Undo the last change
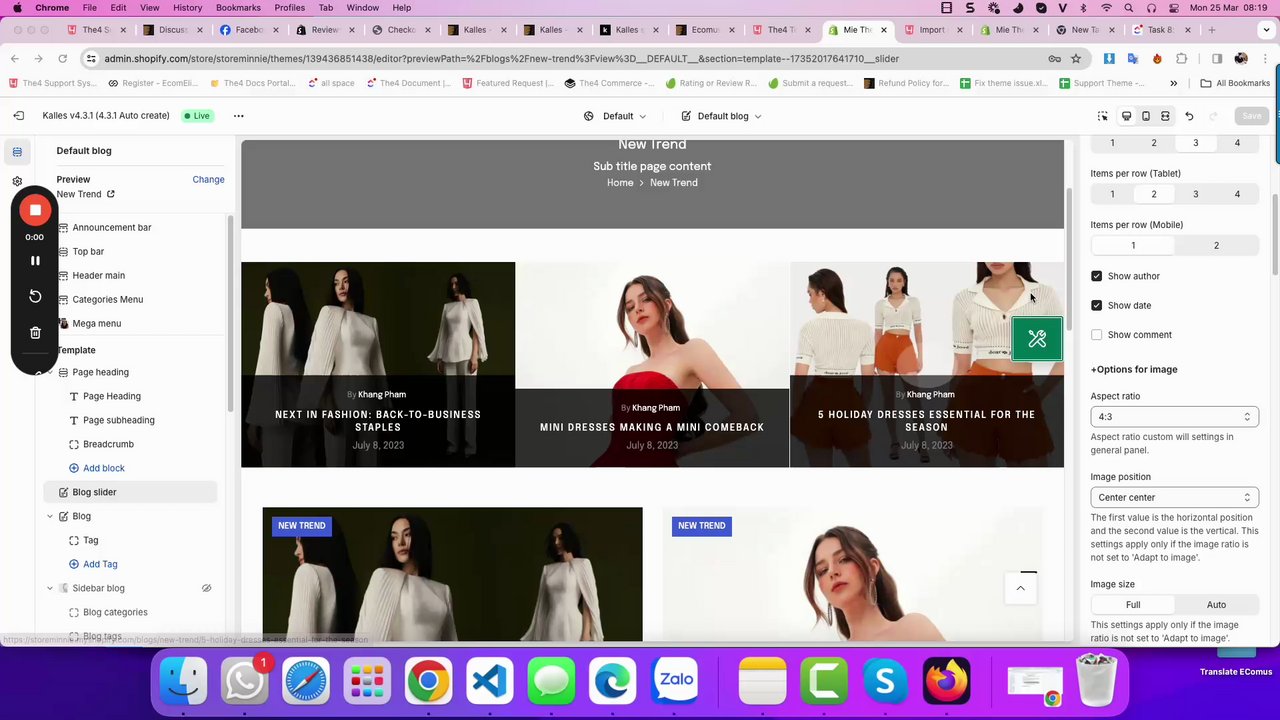The height and width of the screenshot is (720, 1280). pos(1189,116)
